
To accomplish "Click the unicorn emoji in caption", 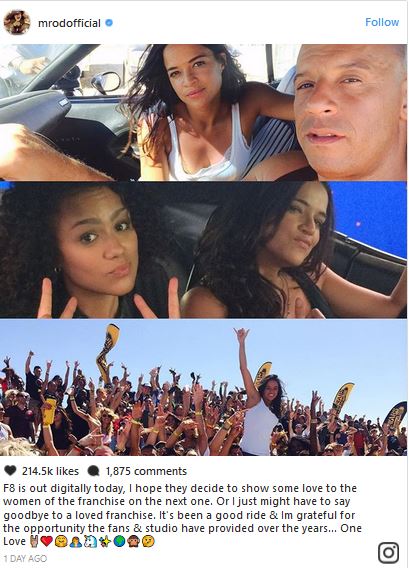I will (90, 542).
